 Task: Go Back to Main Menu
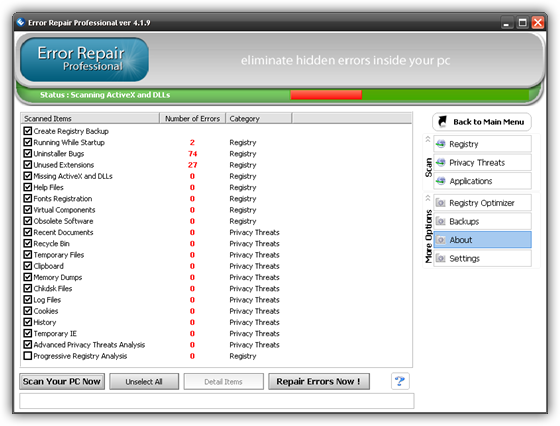click(482, 122)
